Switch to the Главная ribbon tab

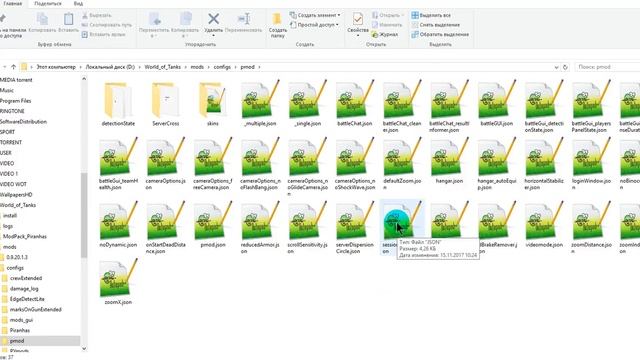13,3
